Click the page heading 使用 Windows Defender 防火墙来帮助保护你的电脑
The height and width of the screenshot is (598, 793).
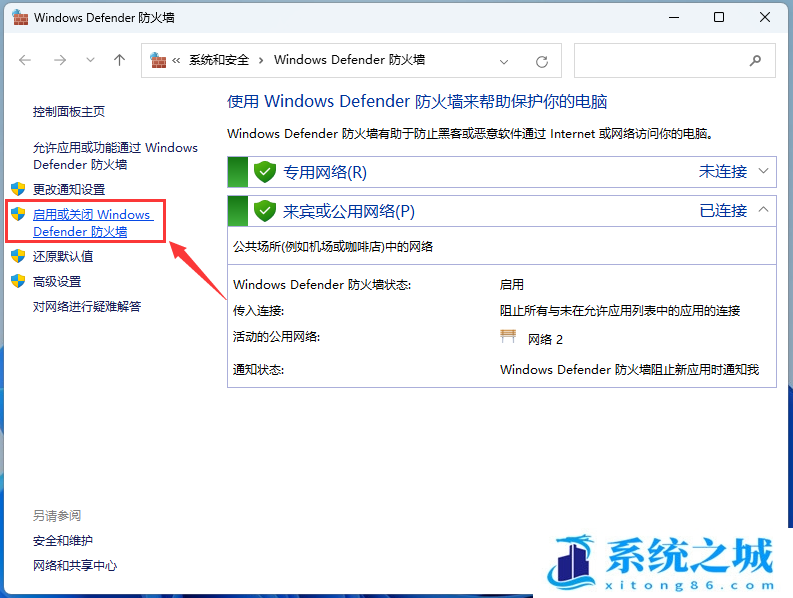(x=417, y=102)
